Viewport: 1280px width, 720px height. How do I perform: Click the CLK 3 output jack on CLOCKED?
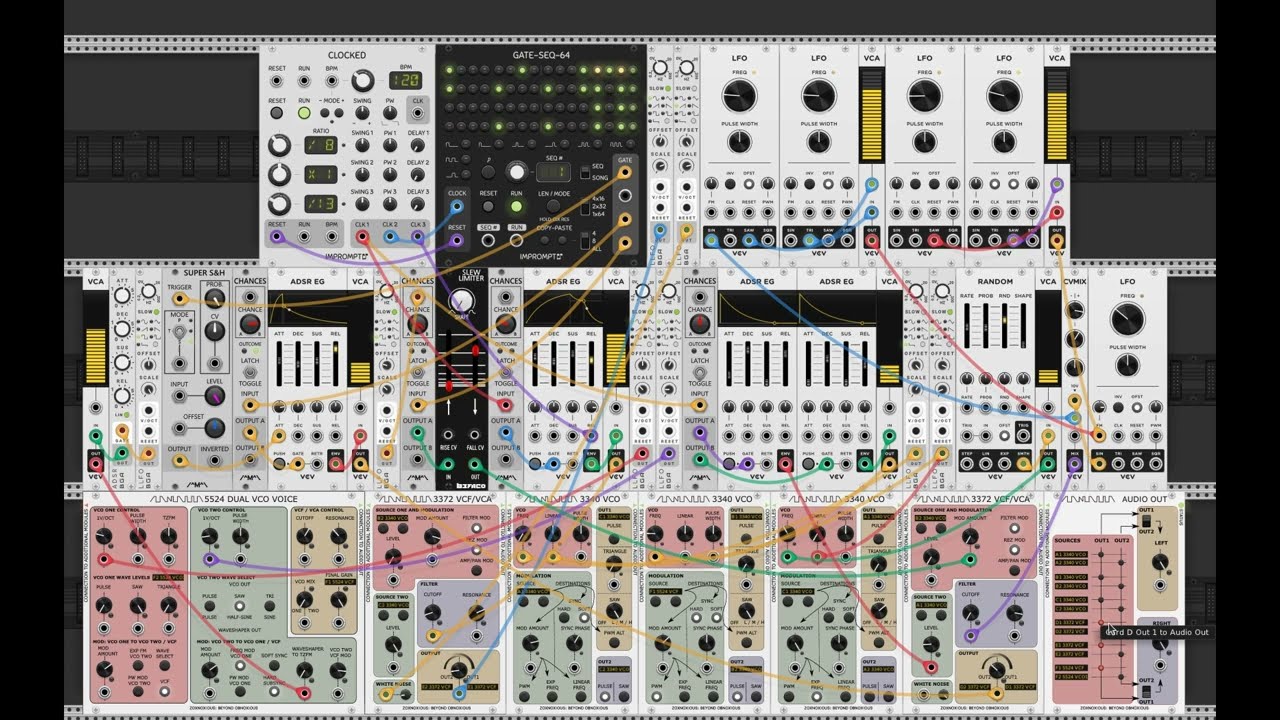pos(418,238)
